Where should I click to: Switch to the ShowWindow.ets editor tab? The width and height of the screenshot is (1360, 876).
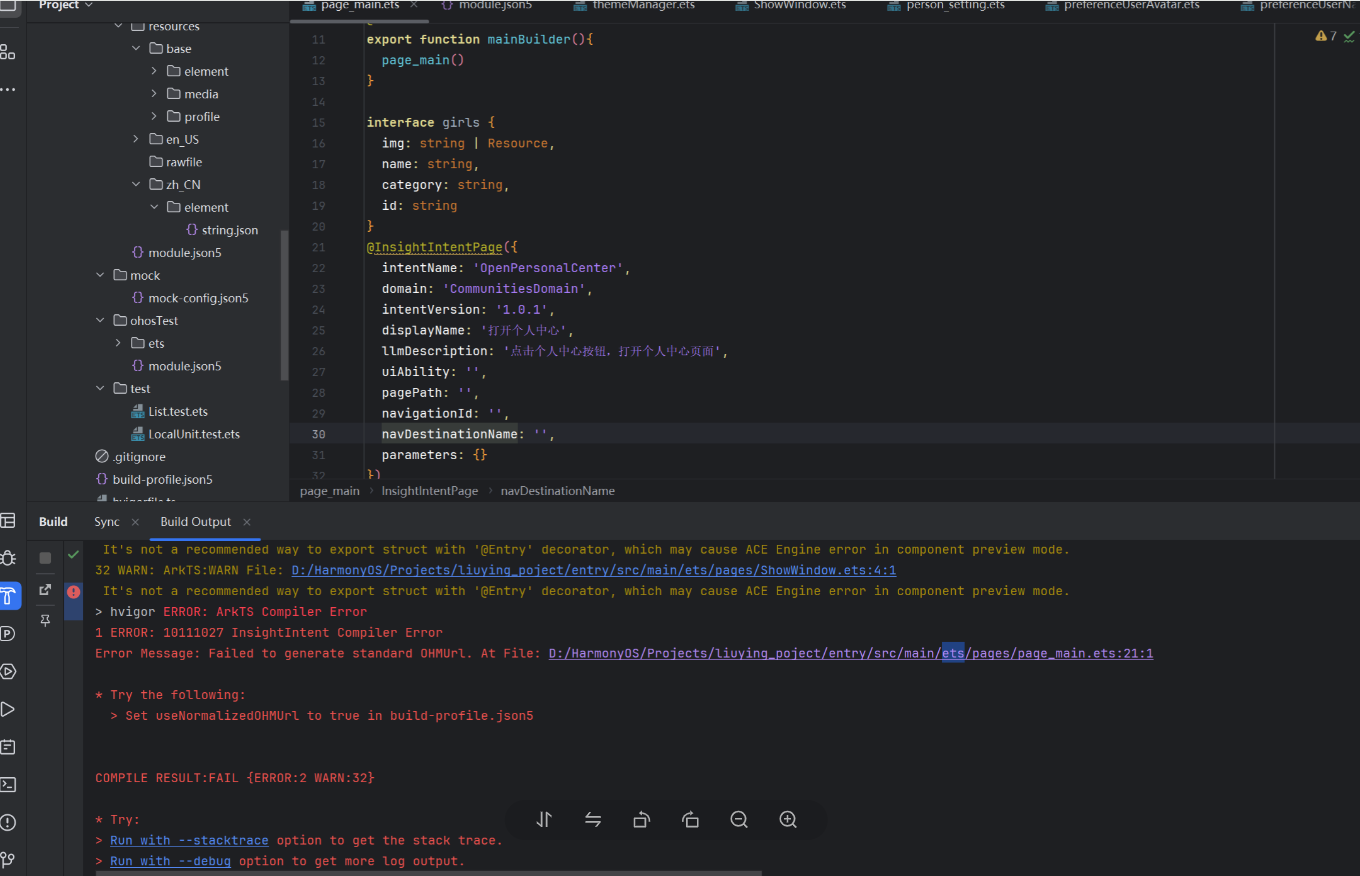coord(799,6)
